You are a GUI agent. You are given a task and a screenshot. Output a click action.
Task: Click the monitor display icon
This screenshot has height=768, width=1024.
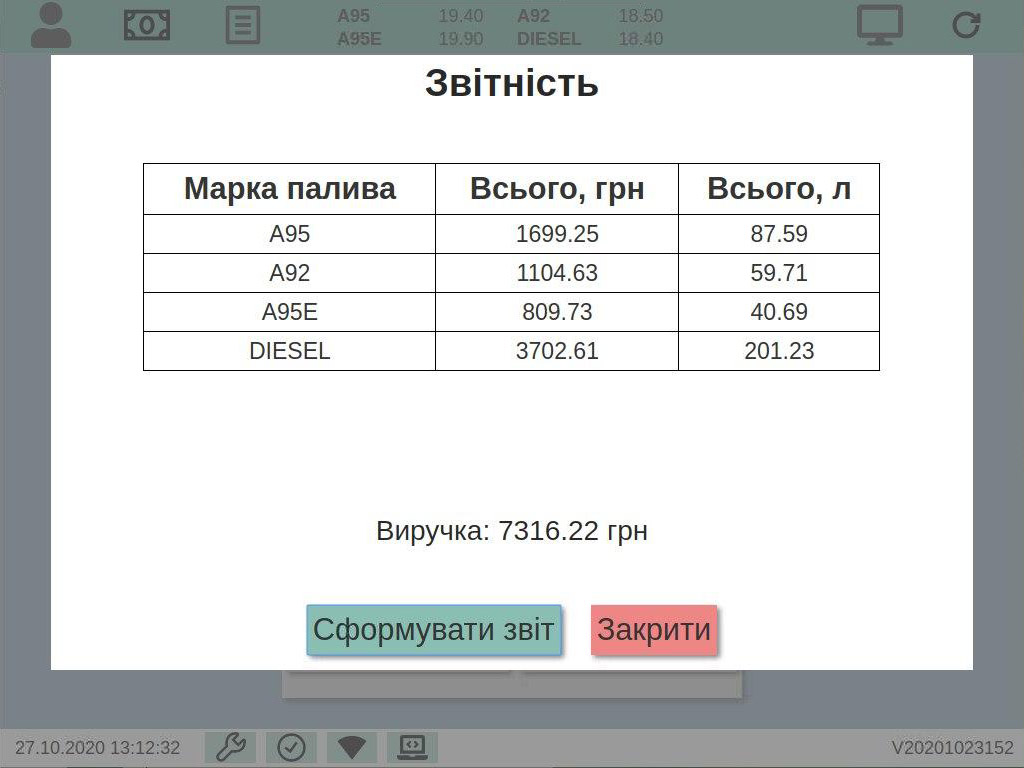[880, 25]
